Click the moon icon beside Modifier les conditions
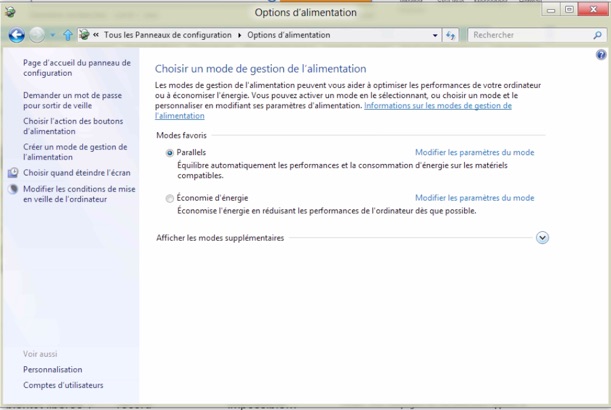Viewport: 611px width, 410px height. coord(13,189)
